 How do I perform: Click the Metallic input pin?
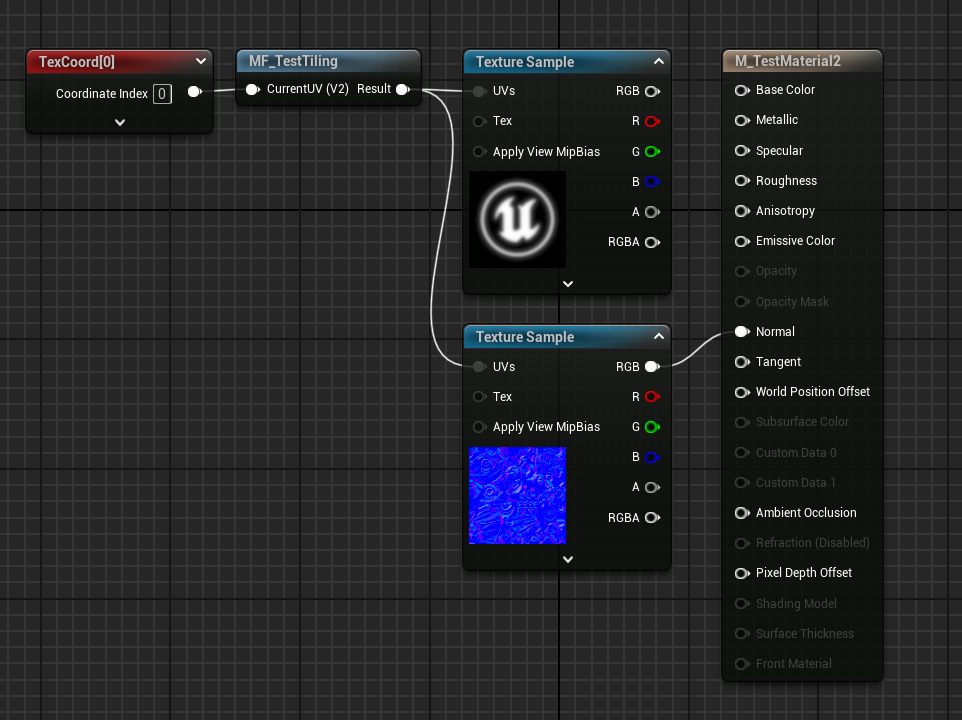[x=742, y=120]
